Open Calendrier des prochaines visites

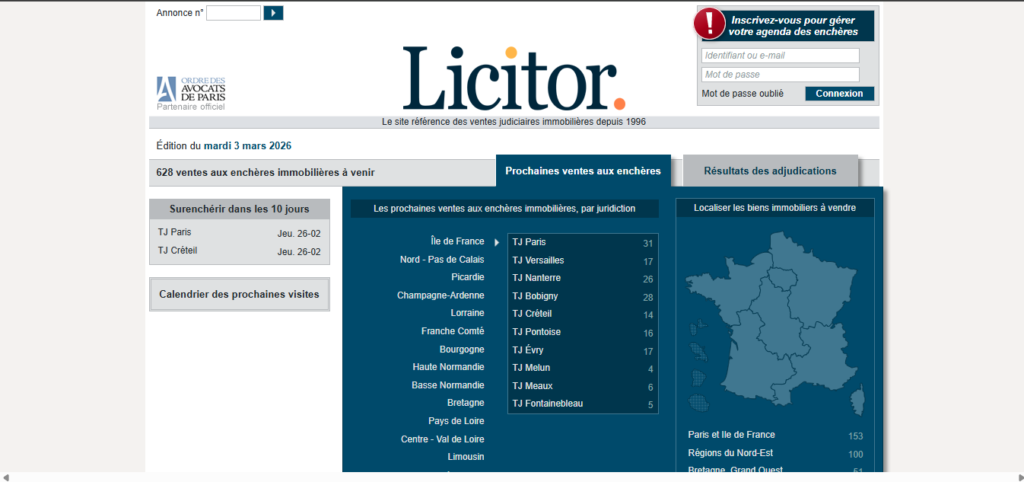(239, 295)
